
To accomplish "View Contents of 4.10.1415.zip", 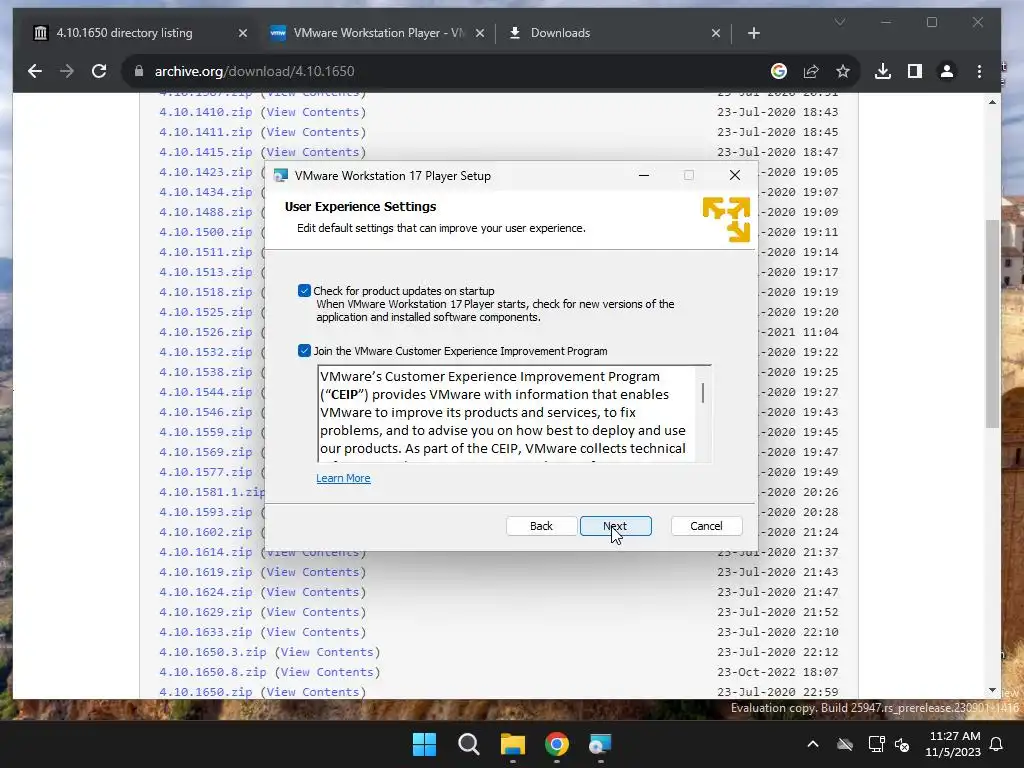I will tap(313, 152).
